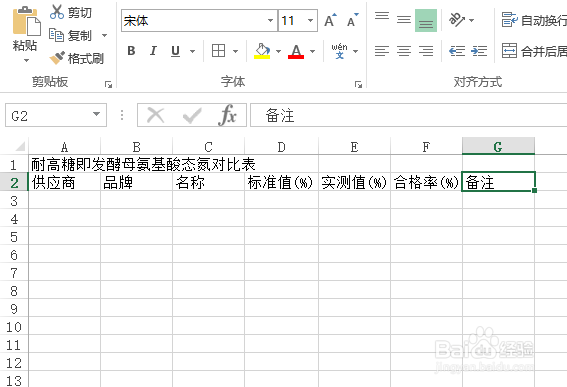The height and width of the screenshot is (387, 567).
Task: Apply the red font color A
Action: pos(296,51)
